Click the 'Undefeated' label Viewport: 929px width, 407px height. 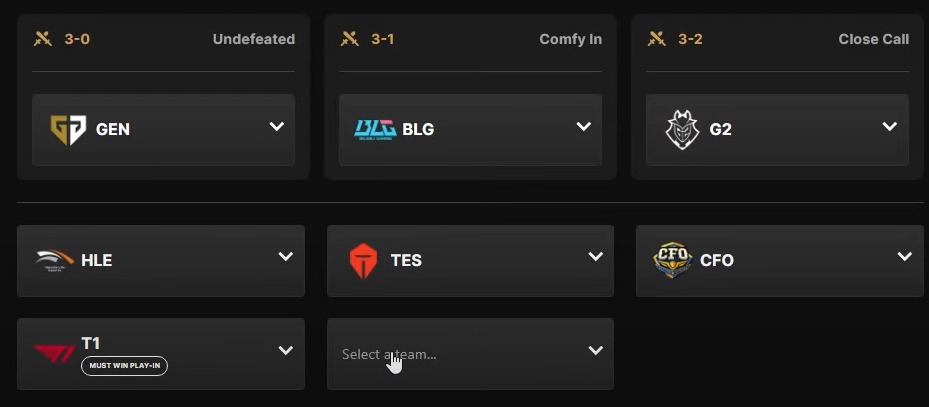253,39
